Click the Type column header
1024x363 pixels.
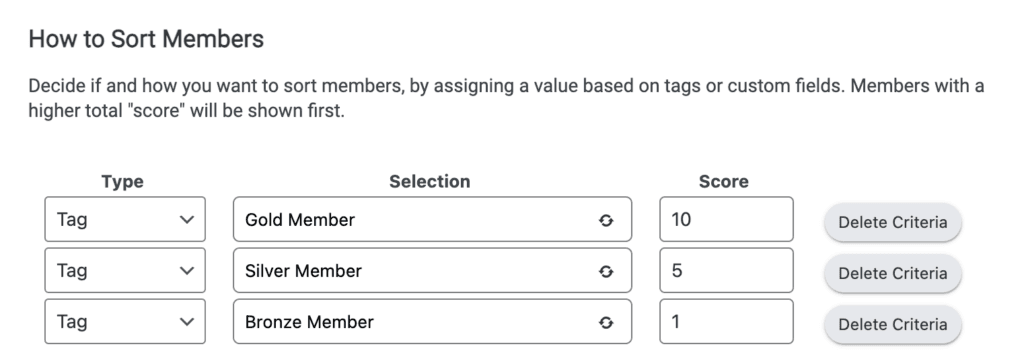[x=122, y=182]
